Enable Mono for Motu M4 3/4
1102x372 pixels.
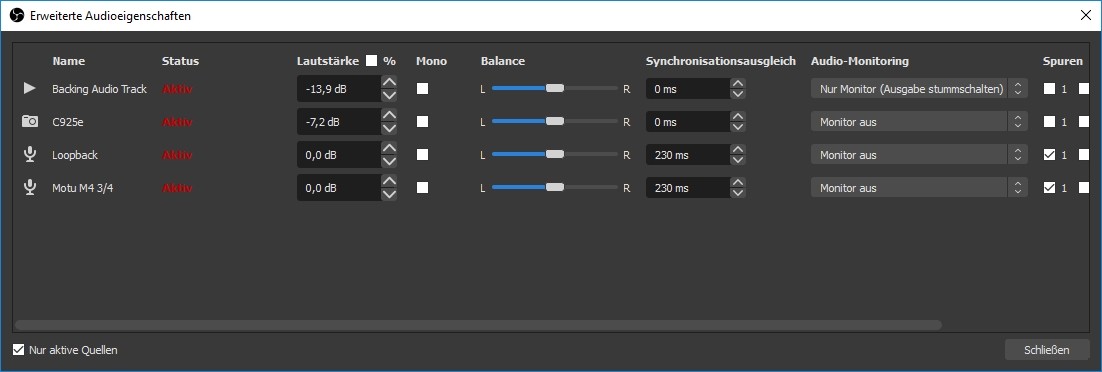point(422,188)
